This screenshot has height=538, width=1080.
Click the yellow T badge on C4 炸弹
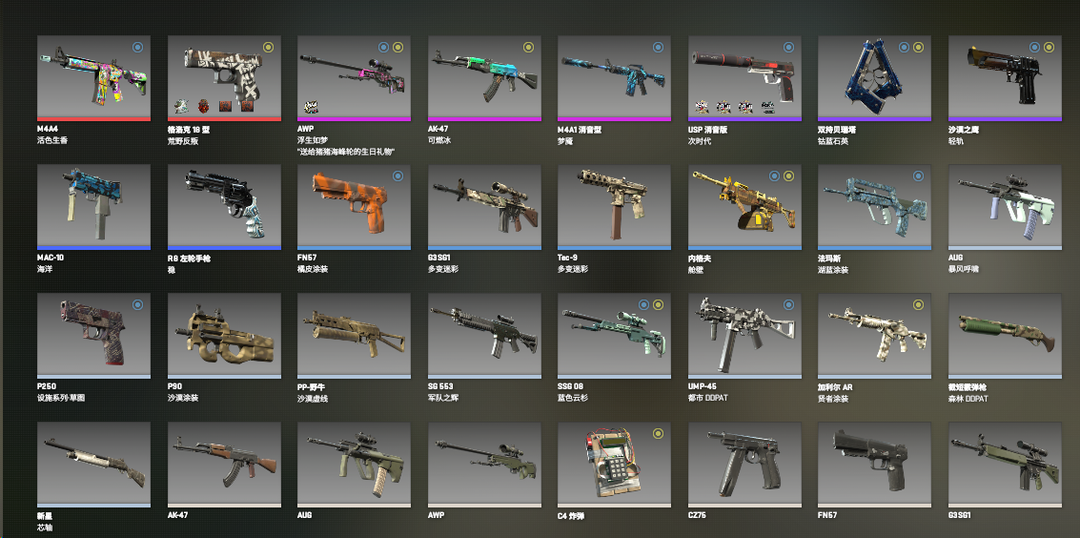[x=658, y=433]
